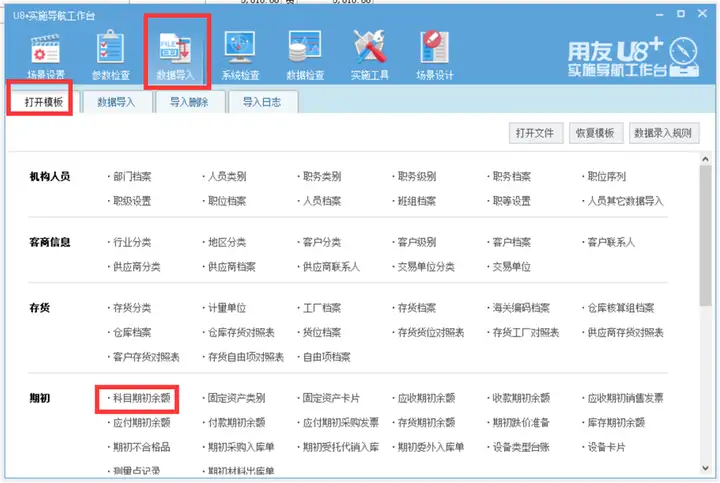Open the 数据录入规则 button
Screen dimensions: 720x483
coord(664,133)
